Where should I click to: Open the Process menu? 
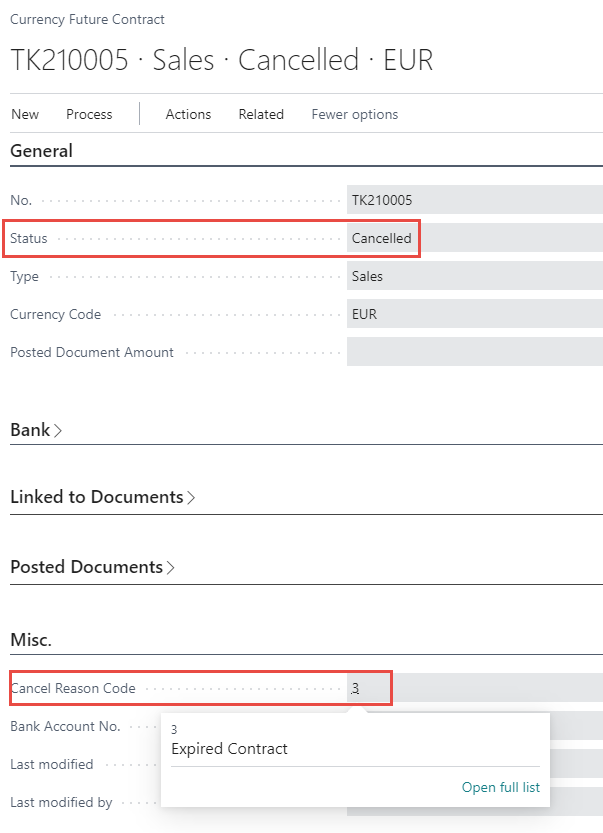89,114
